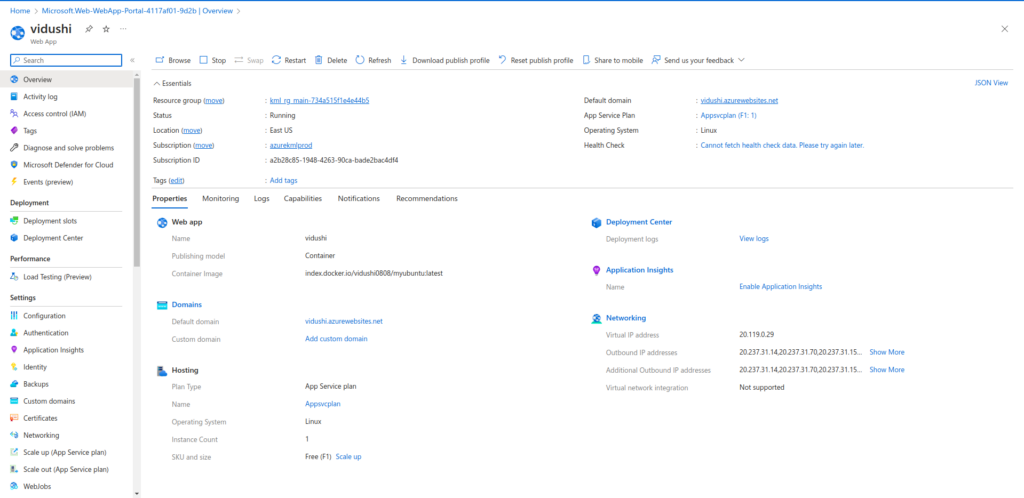Open more options ellipsis next to vidushi

pos(123,29)
